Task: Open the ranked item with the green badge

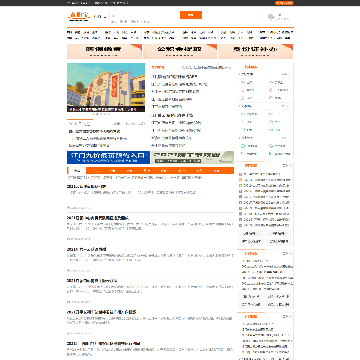Action: [264, 185]
